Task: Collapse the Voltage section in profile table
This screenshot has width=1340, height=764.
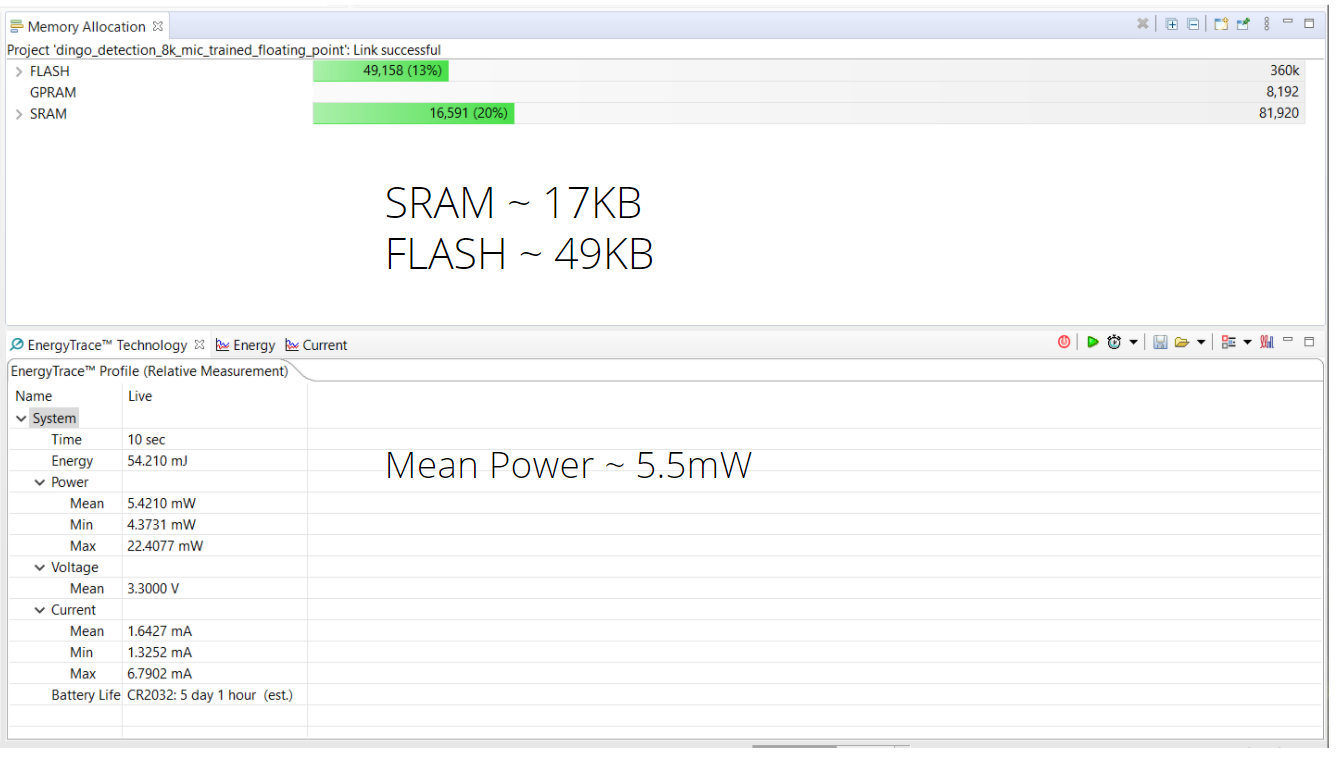Action: point(40,567)
